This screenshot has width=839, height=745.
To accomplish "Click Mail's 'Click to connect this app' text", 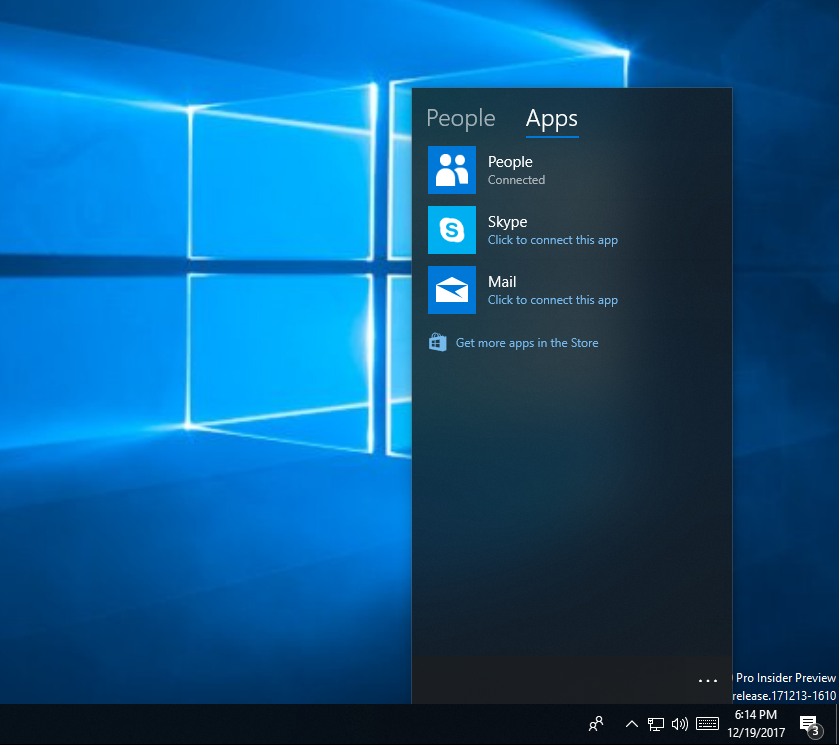I will pos(552,300).
